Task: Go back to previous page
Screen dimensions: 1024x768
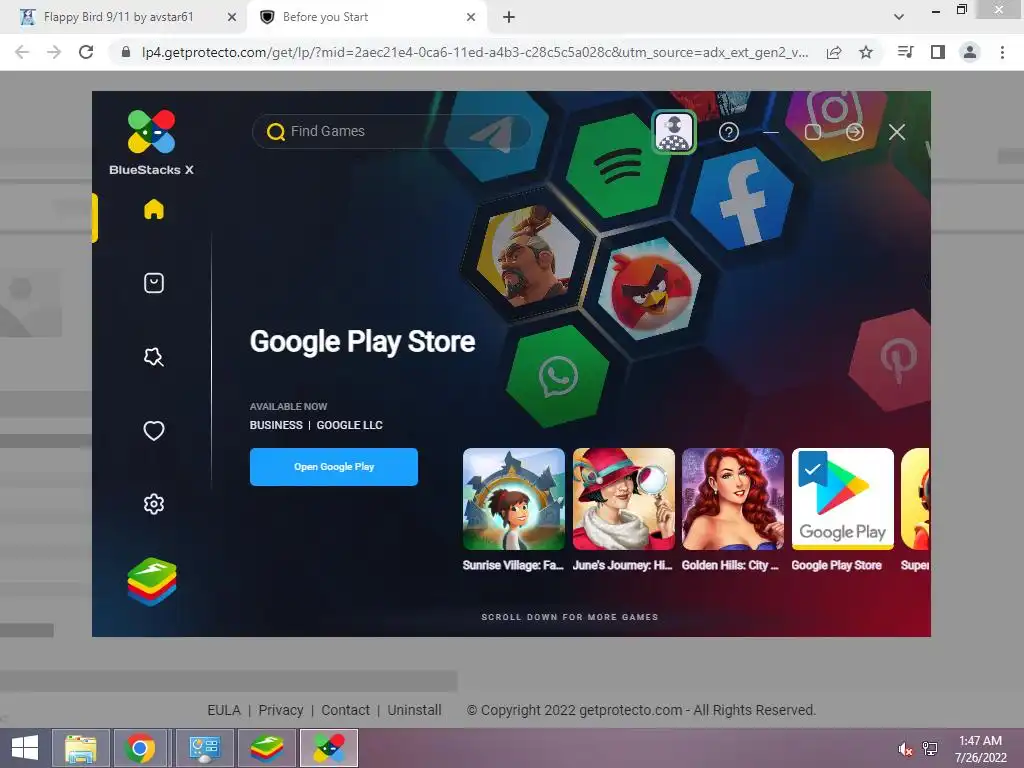Action: (22, 52)
